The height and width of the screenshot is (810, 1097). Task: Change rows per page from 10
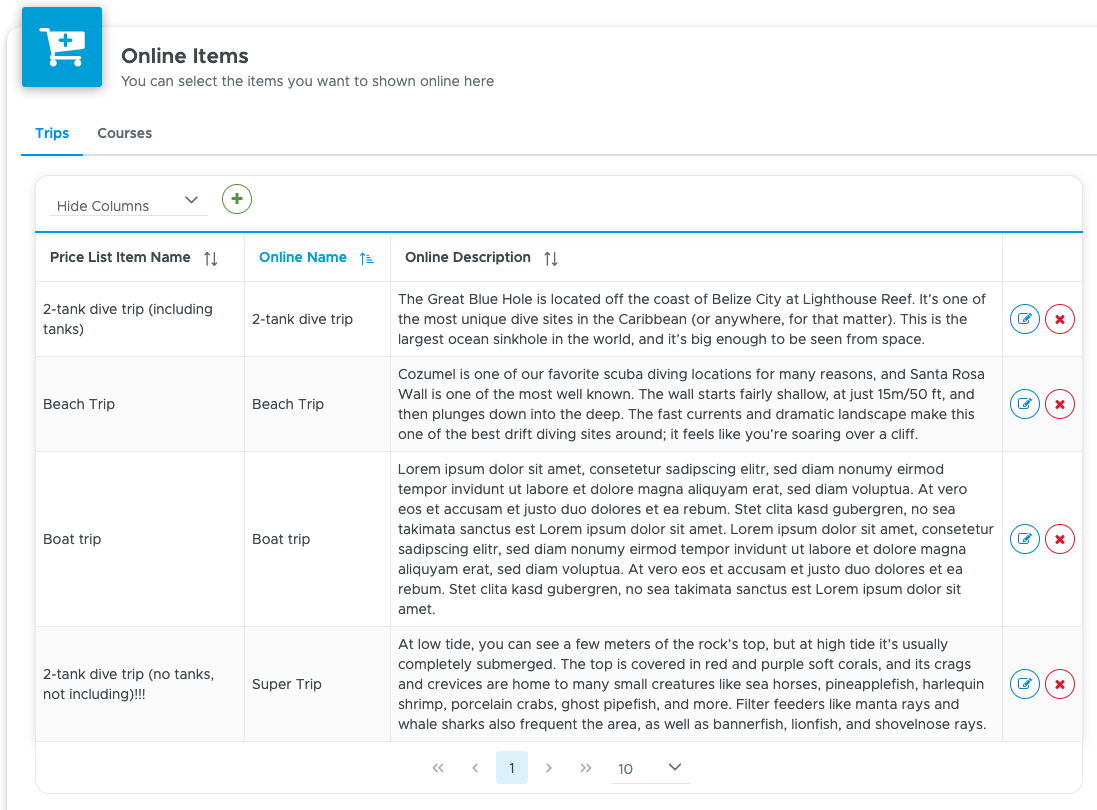point(651,768)
